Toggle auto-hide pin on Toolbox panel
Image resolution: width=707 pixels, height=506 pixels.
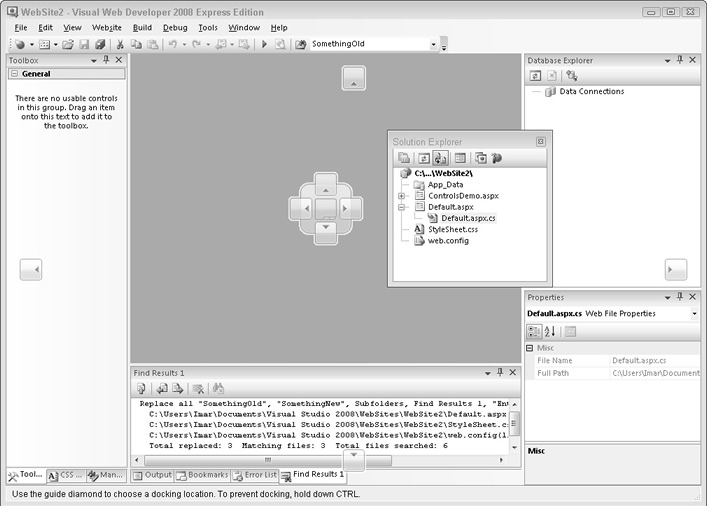click(x=106, y=60)
